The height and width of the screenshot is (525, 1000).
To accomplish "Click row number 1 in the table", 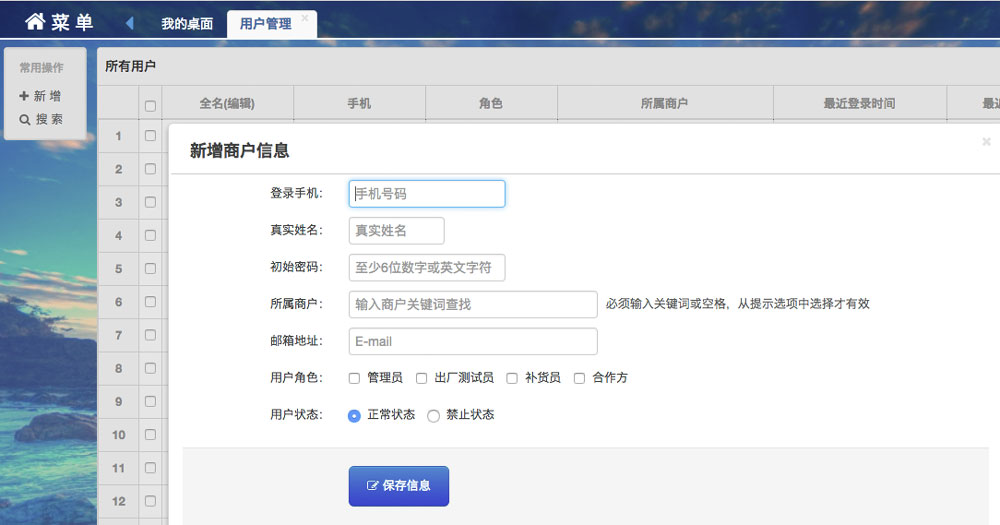I will (119, 136).
